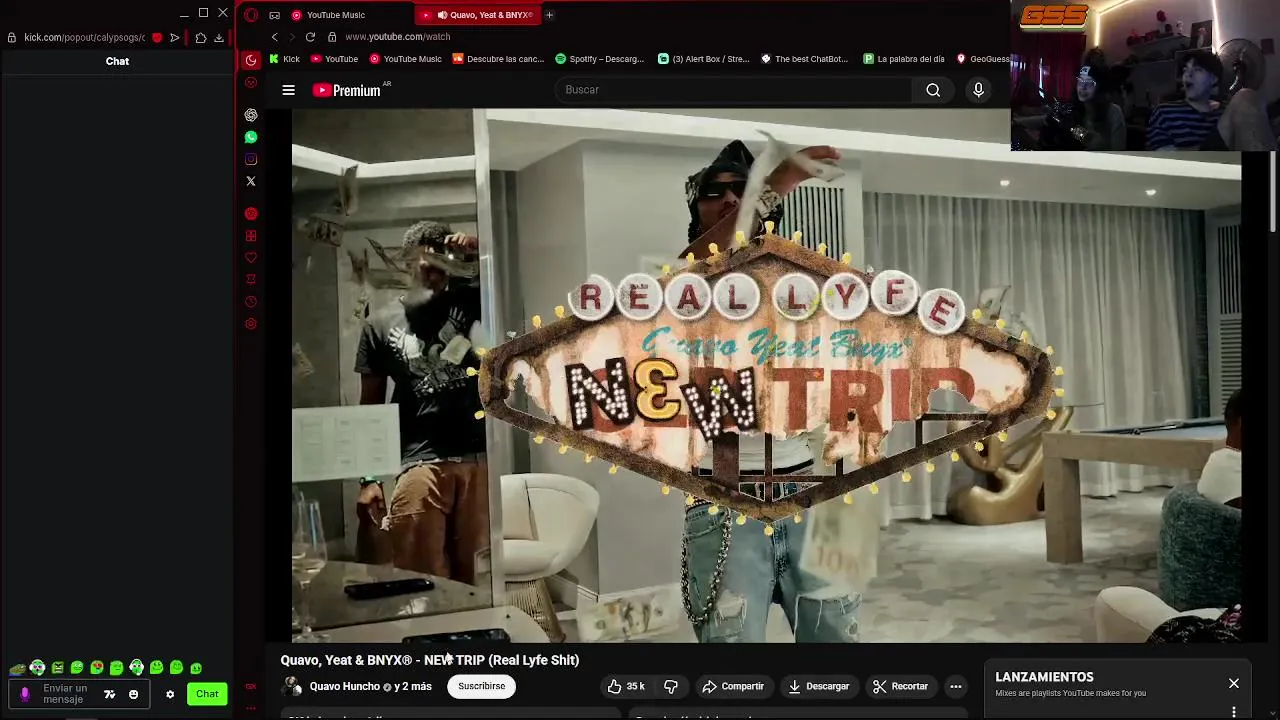The image size is (1280, 720).
Task: Send message with green Chat button
Action: tap(207, 694)
